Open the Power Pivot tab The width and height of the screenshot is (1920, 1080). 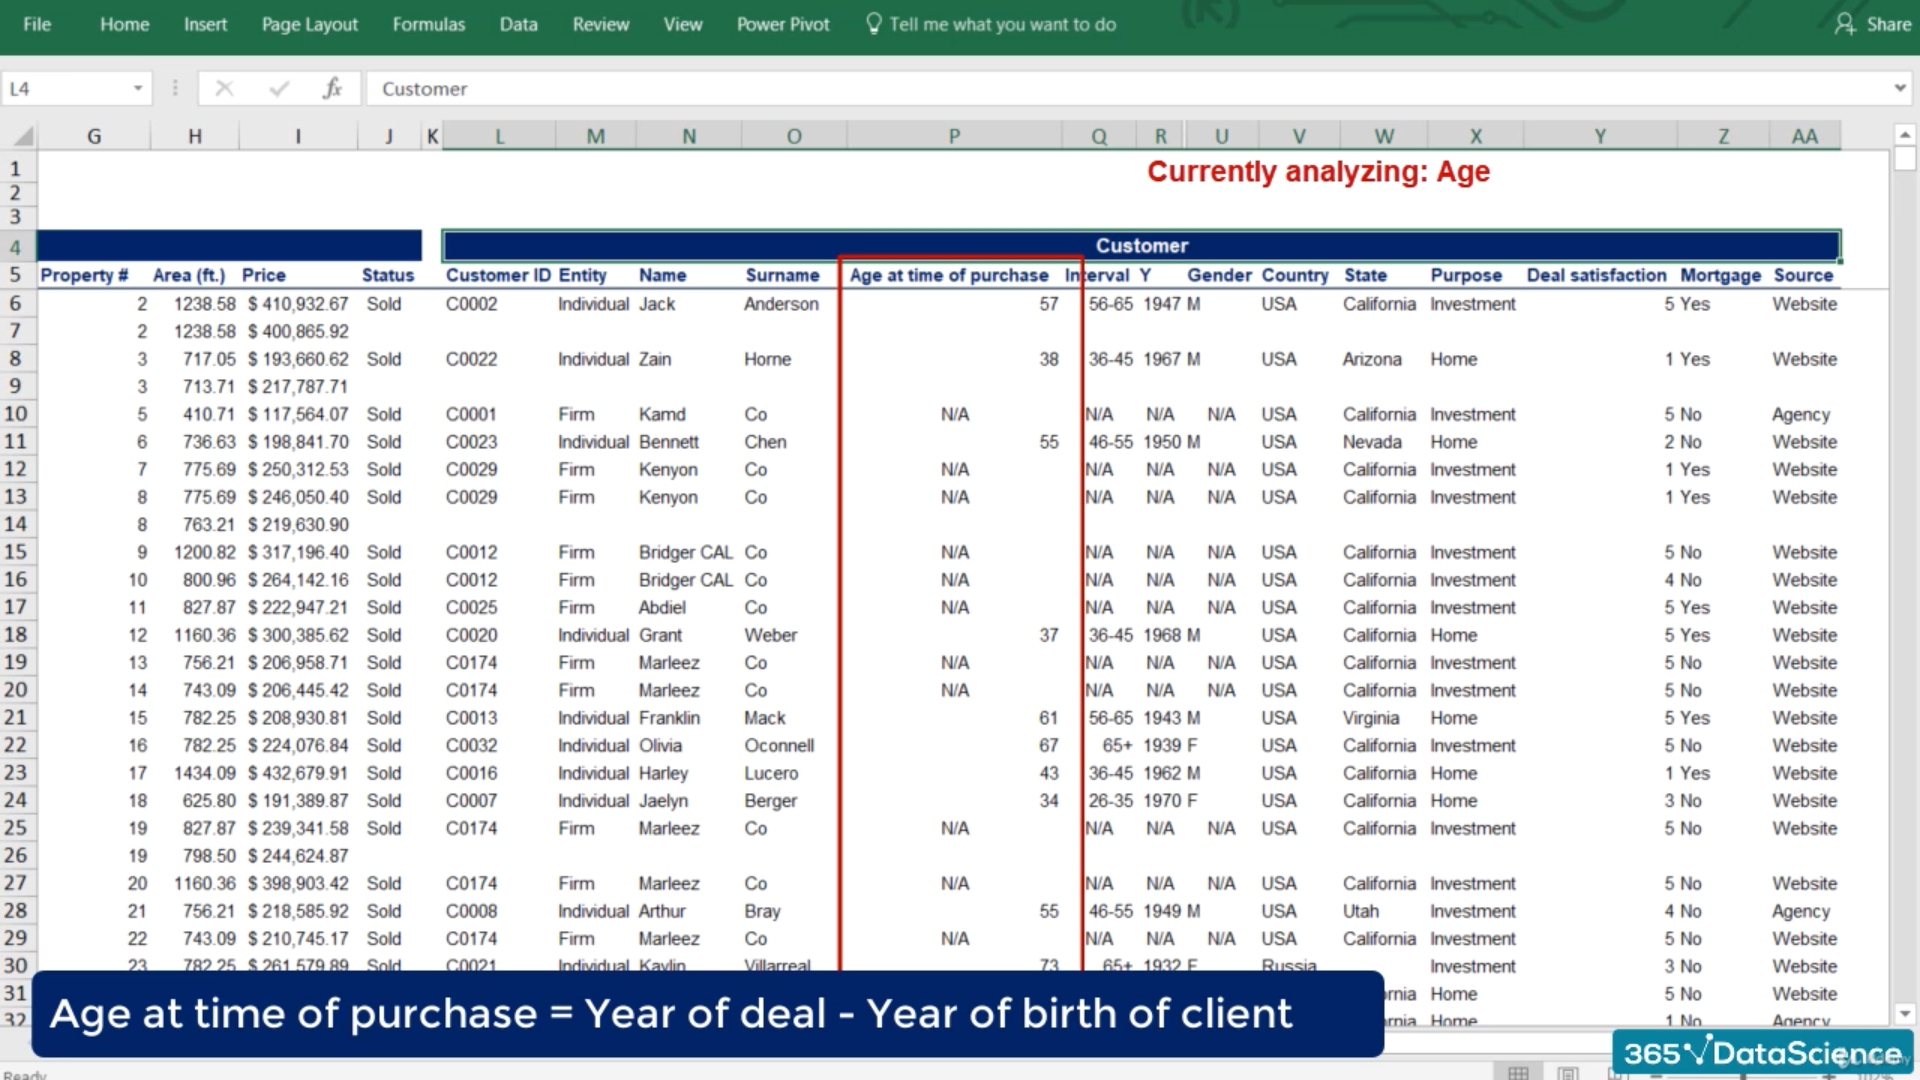[x=783, y=24]
